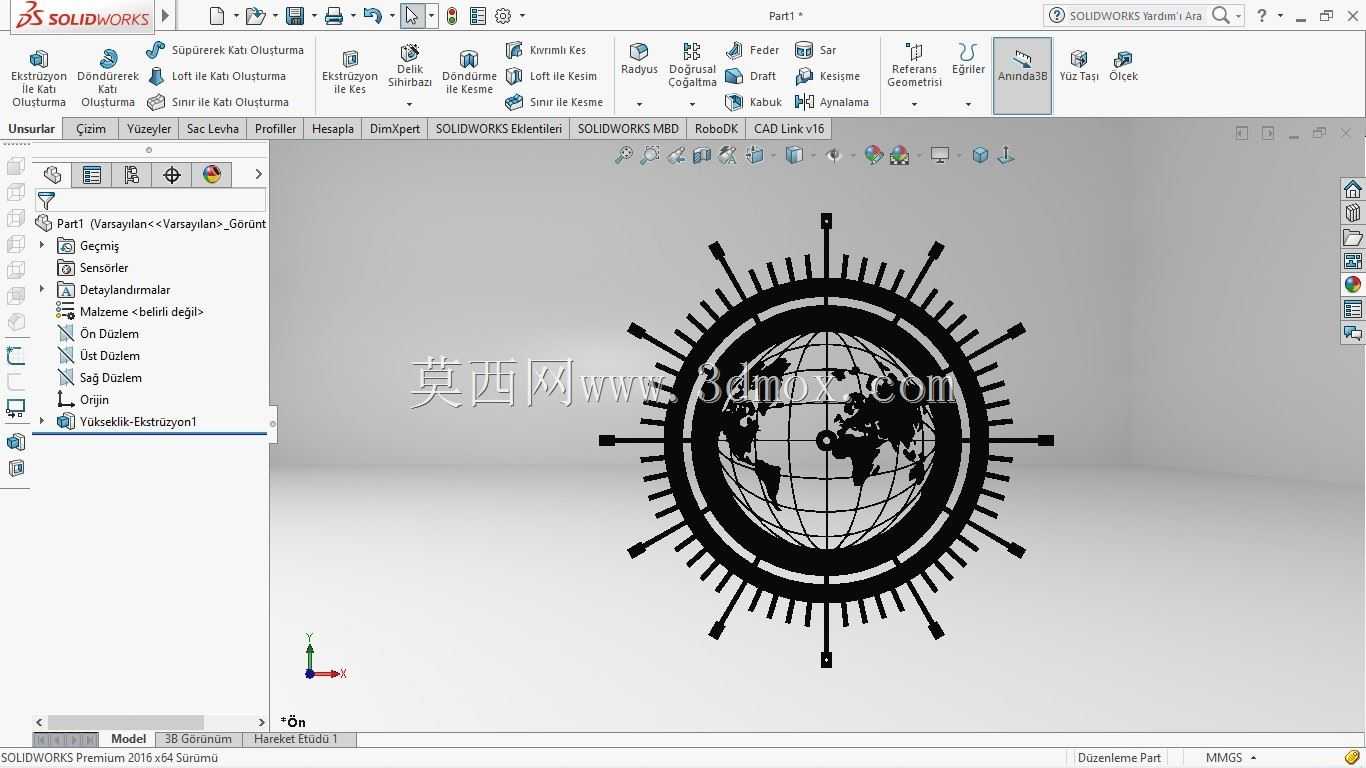Select Sınır ile Kesme command
Viewport: 1366px width, 768px height.
point(554,102)
